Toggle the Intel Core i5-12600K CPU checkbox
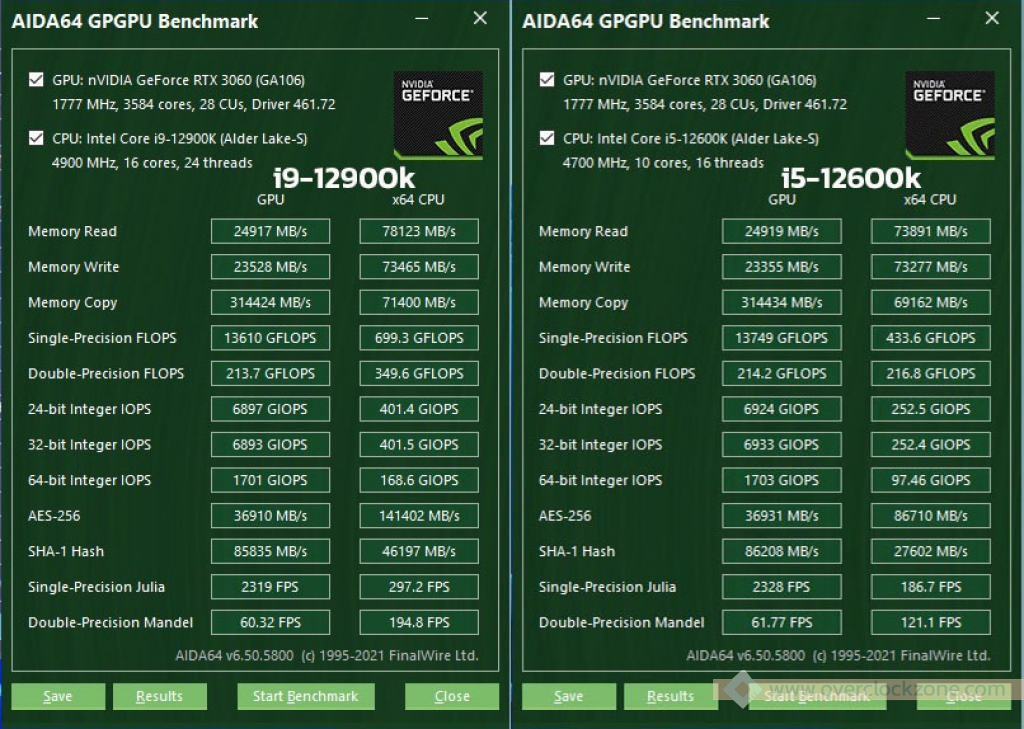1024x729 pixels. click(547, 138)
